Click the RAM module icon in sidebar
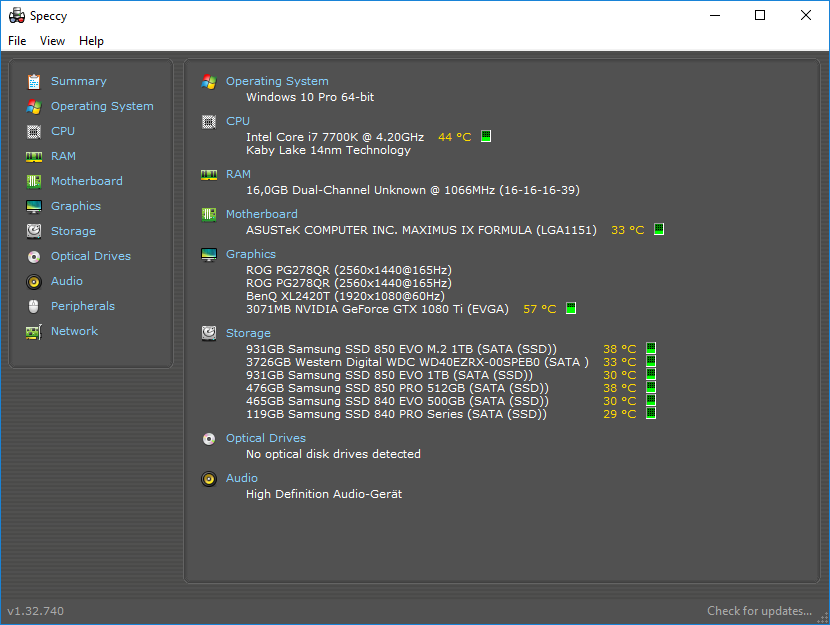 click(34, 157)
